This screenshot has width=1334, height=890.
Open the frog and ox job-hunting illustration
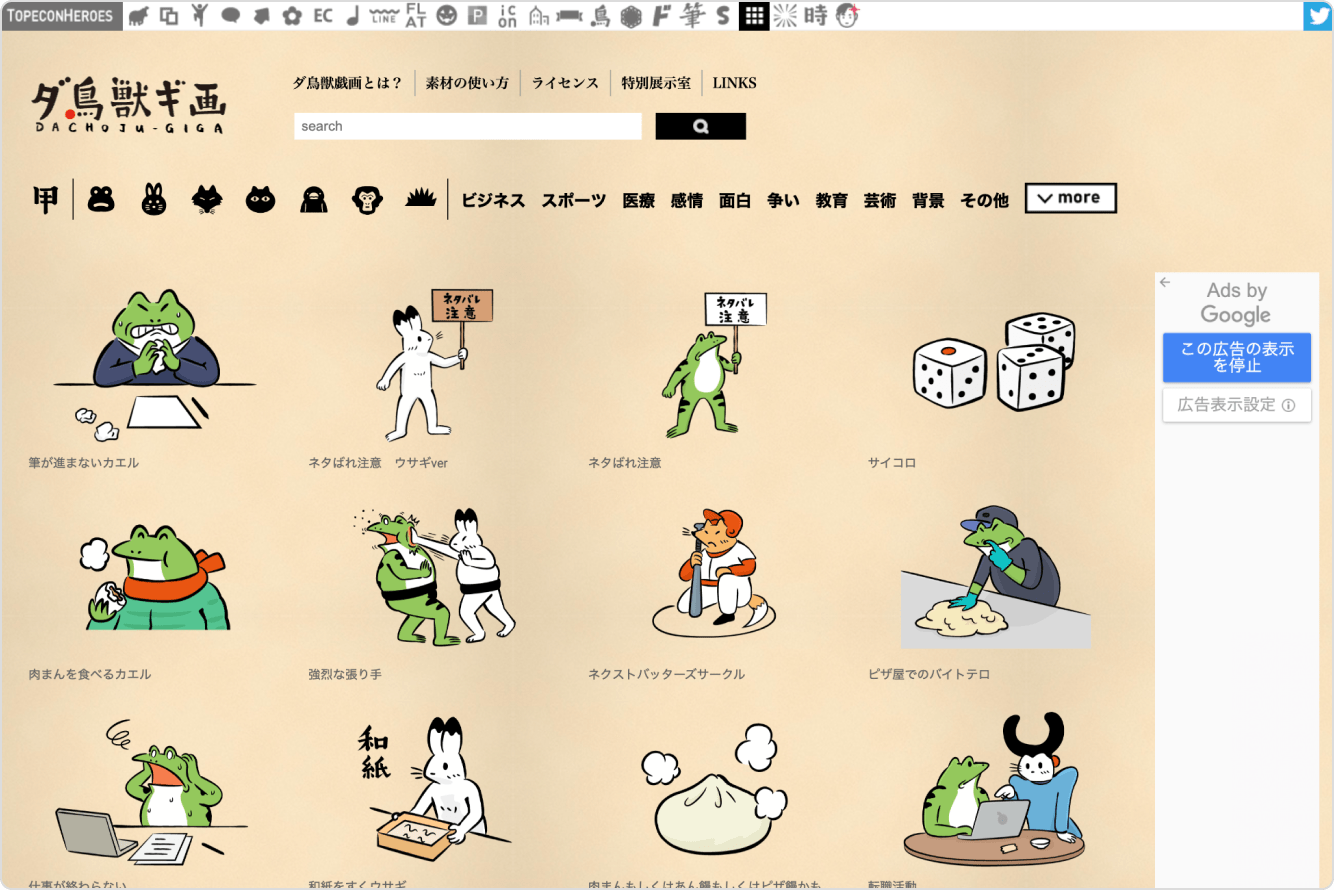click(995, 790)
